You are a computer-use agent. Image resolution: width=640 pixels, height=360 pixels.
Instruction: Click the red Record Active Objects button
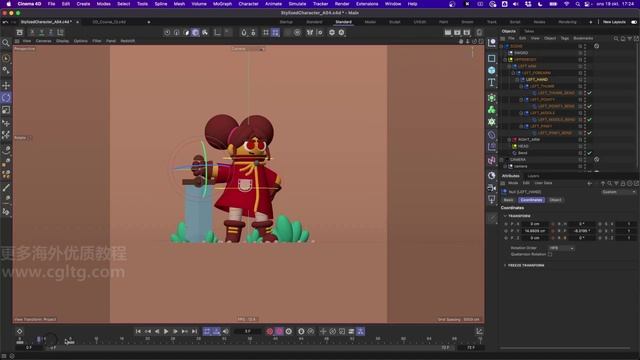pos(270,331)
